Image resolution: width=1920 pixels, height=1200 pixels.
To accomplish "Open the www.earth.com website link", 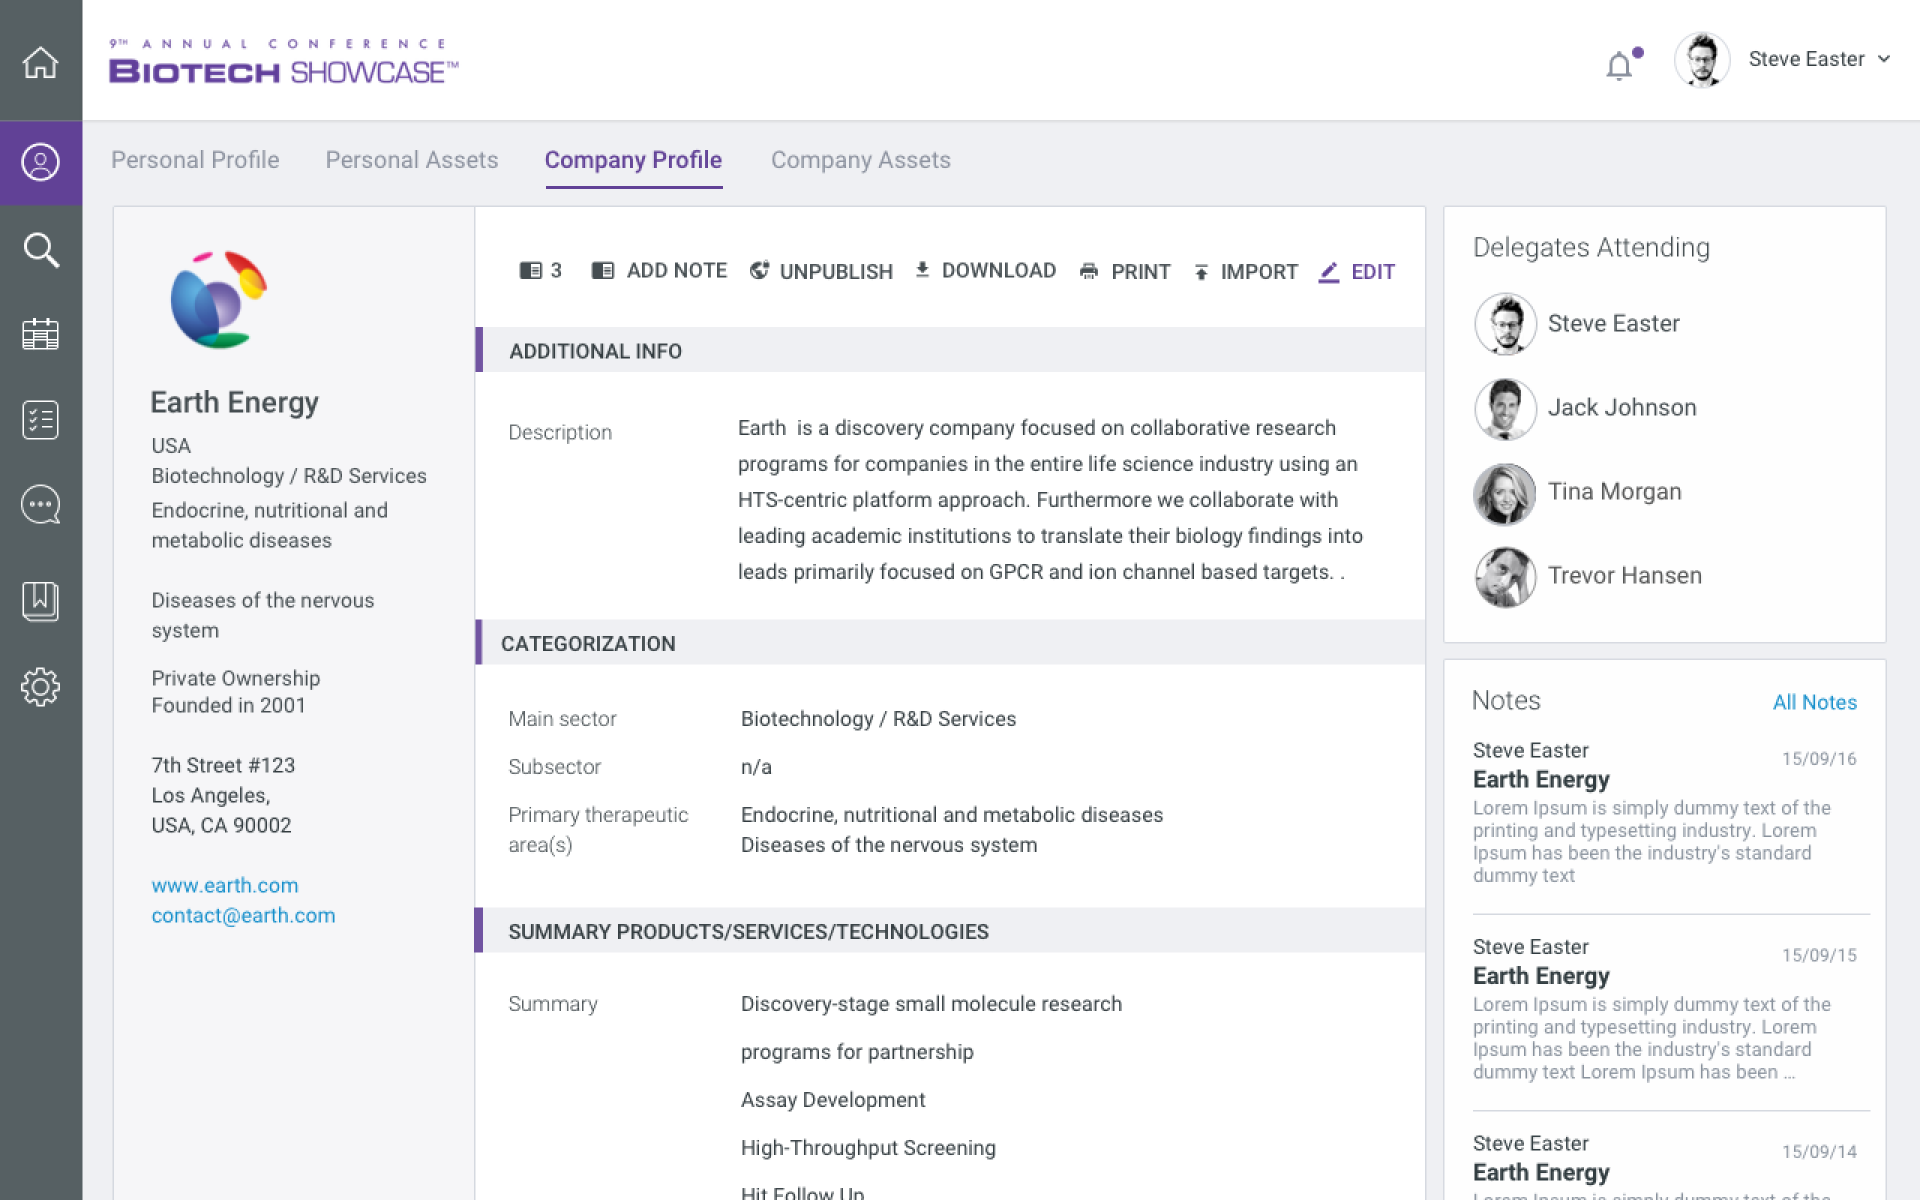I will click(225, 885).
